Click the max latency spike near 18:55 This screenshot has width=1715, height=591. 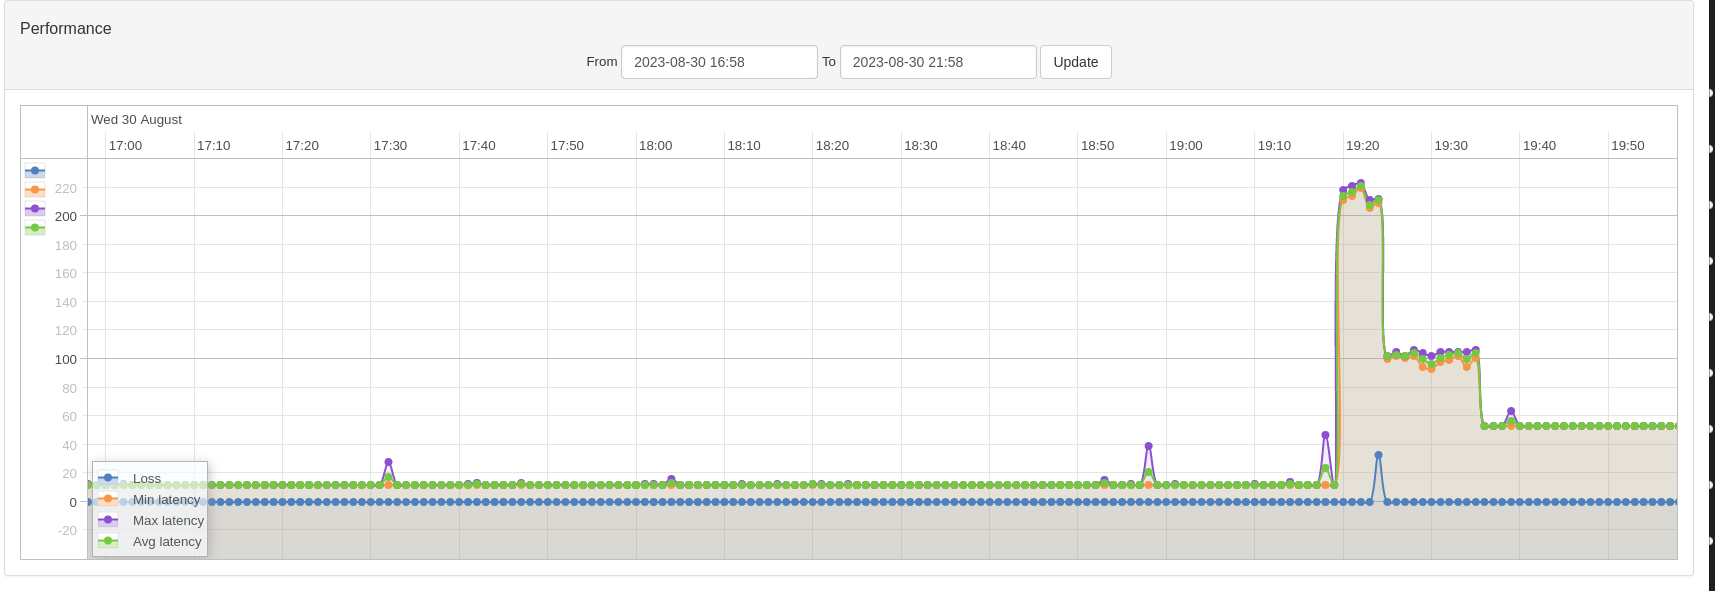[x=1148, y=446]
